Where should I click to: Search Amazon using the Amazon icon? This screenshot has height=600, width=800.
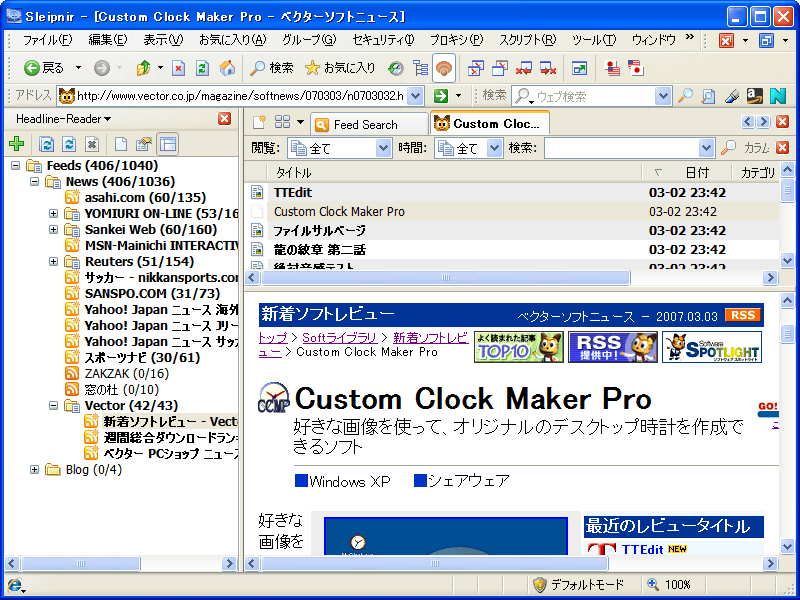[755, 95]
